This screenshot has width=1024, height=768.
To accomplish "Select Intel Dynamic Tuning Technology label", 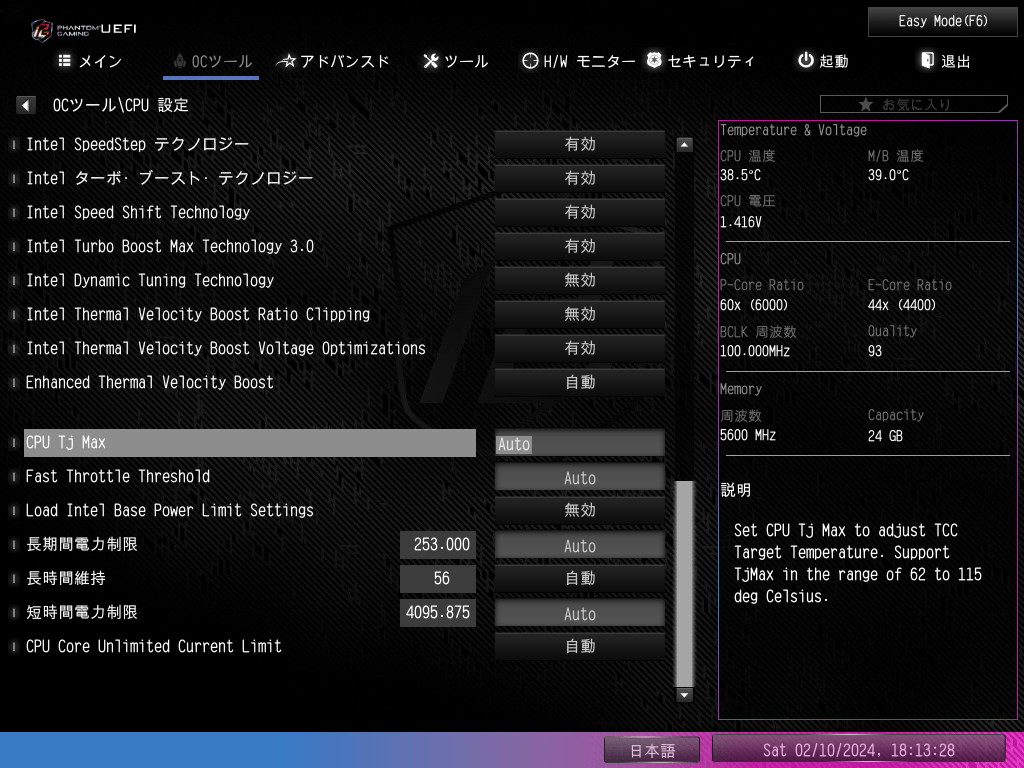I will pos(150,281).
